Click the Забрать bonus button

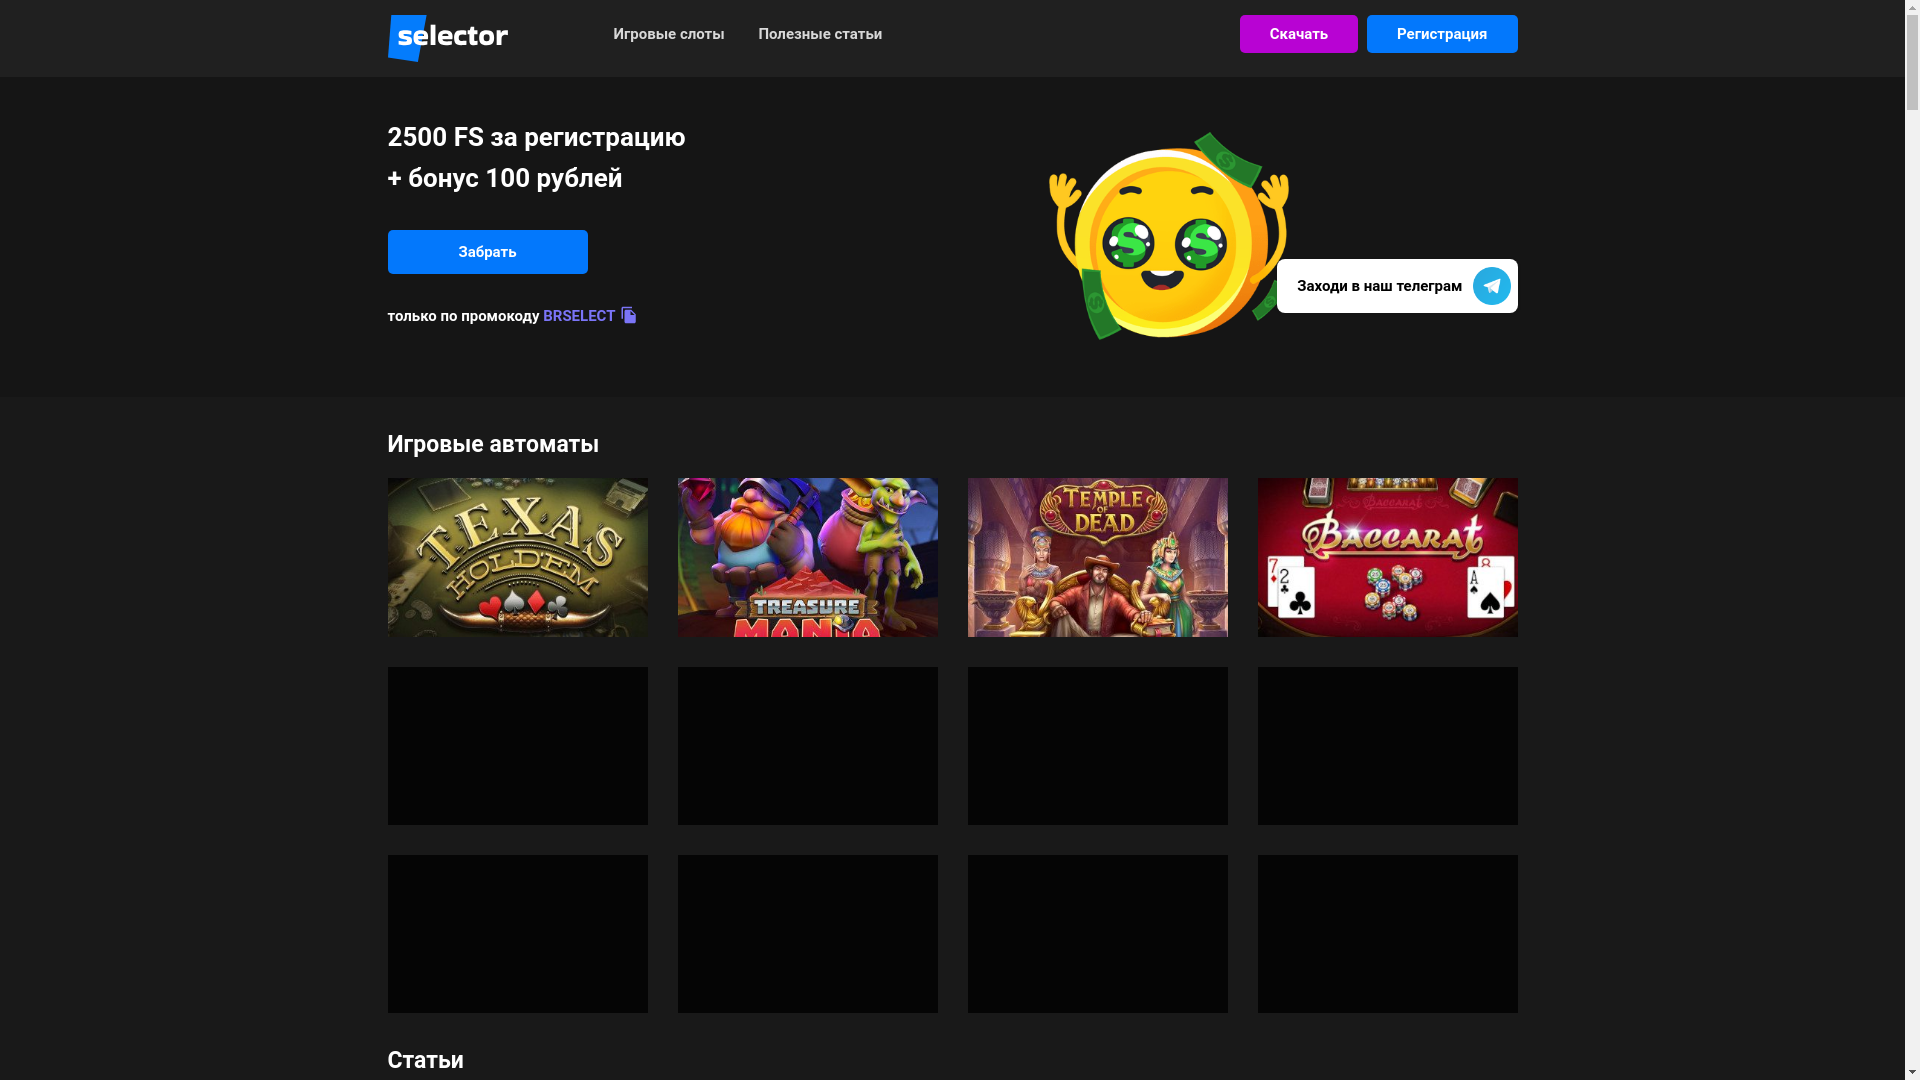pyautogui.click(x=487, y=252)
